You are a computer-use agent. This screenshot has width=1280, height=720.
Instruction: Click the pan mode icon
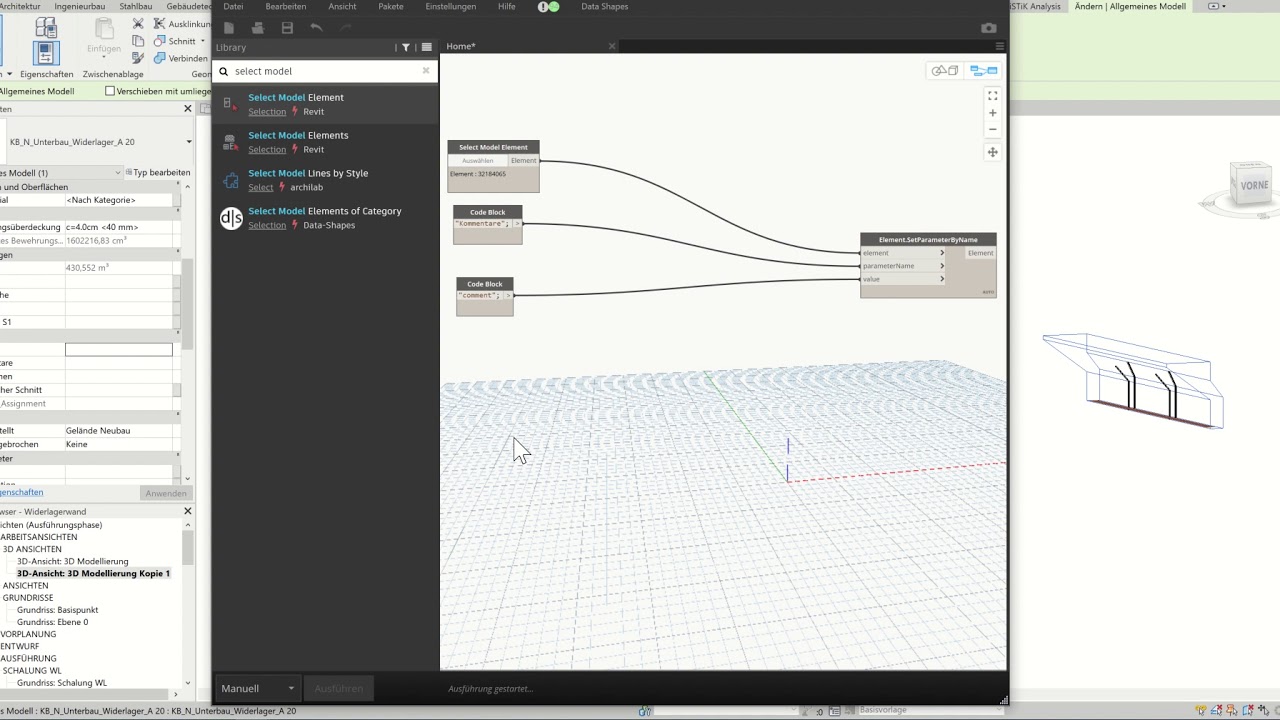click(x=993, y=152)
